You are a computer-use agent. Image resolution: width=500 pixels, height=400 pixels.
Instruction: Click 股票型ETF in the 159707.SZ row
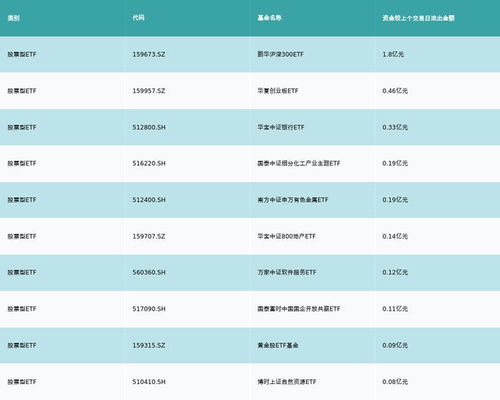pyautogui.click(x=22, y=236)
